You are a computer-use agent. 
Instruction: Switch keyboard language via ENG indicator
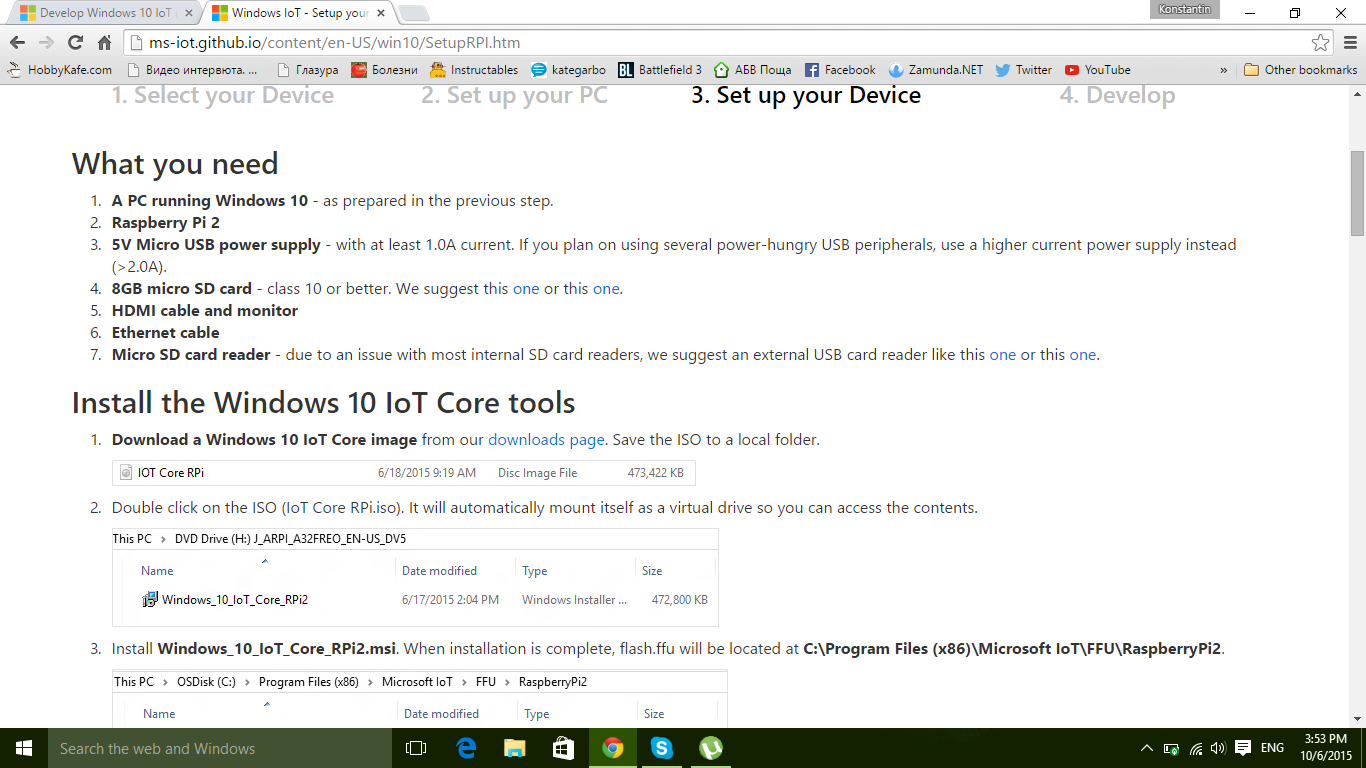click(x=1272, y=748)
